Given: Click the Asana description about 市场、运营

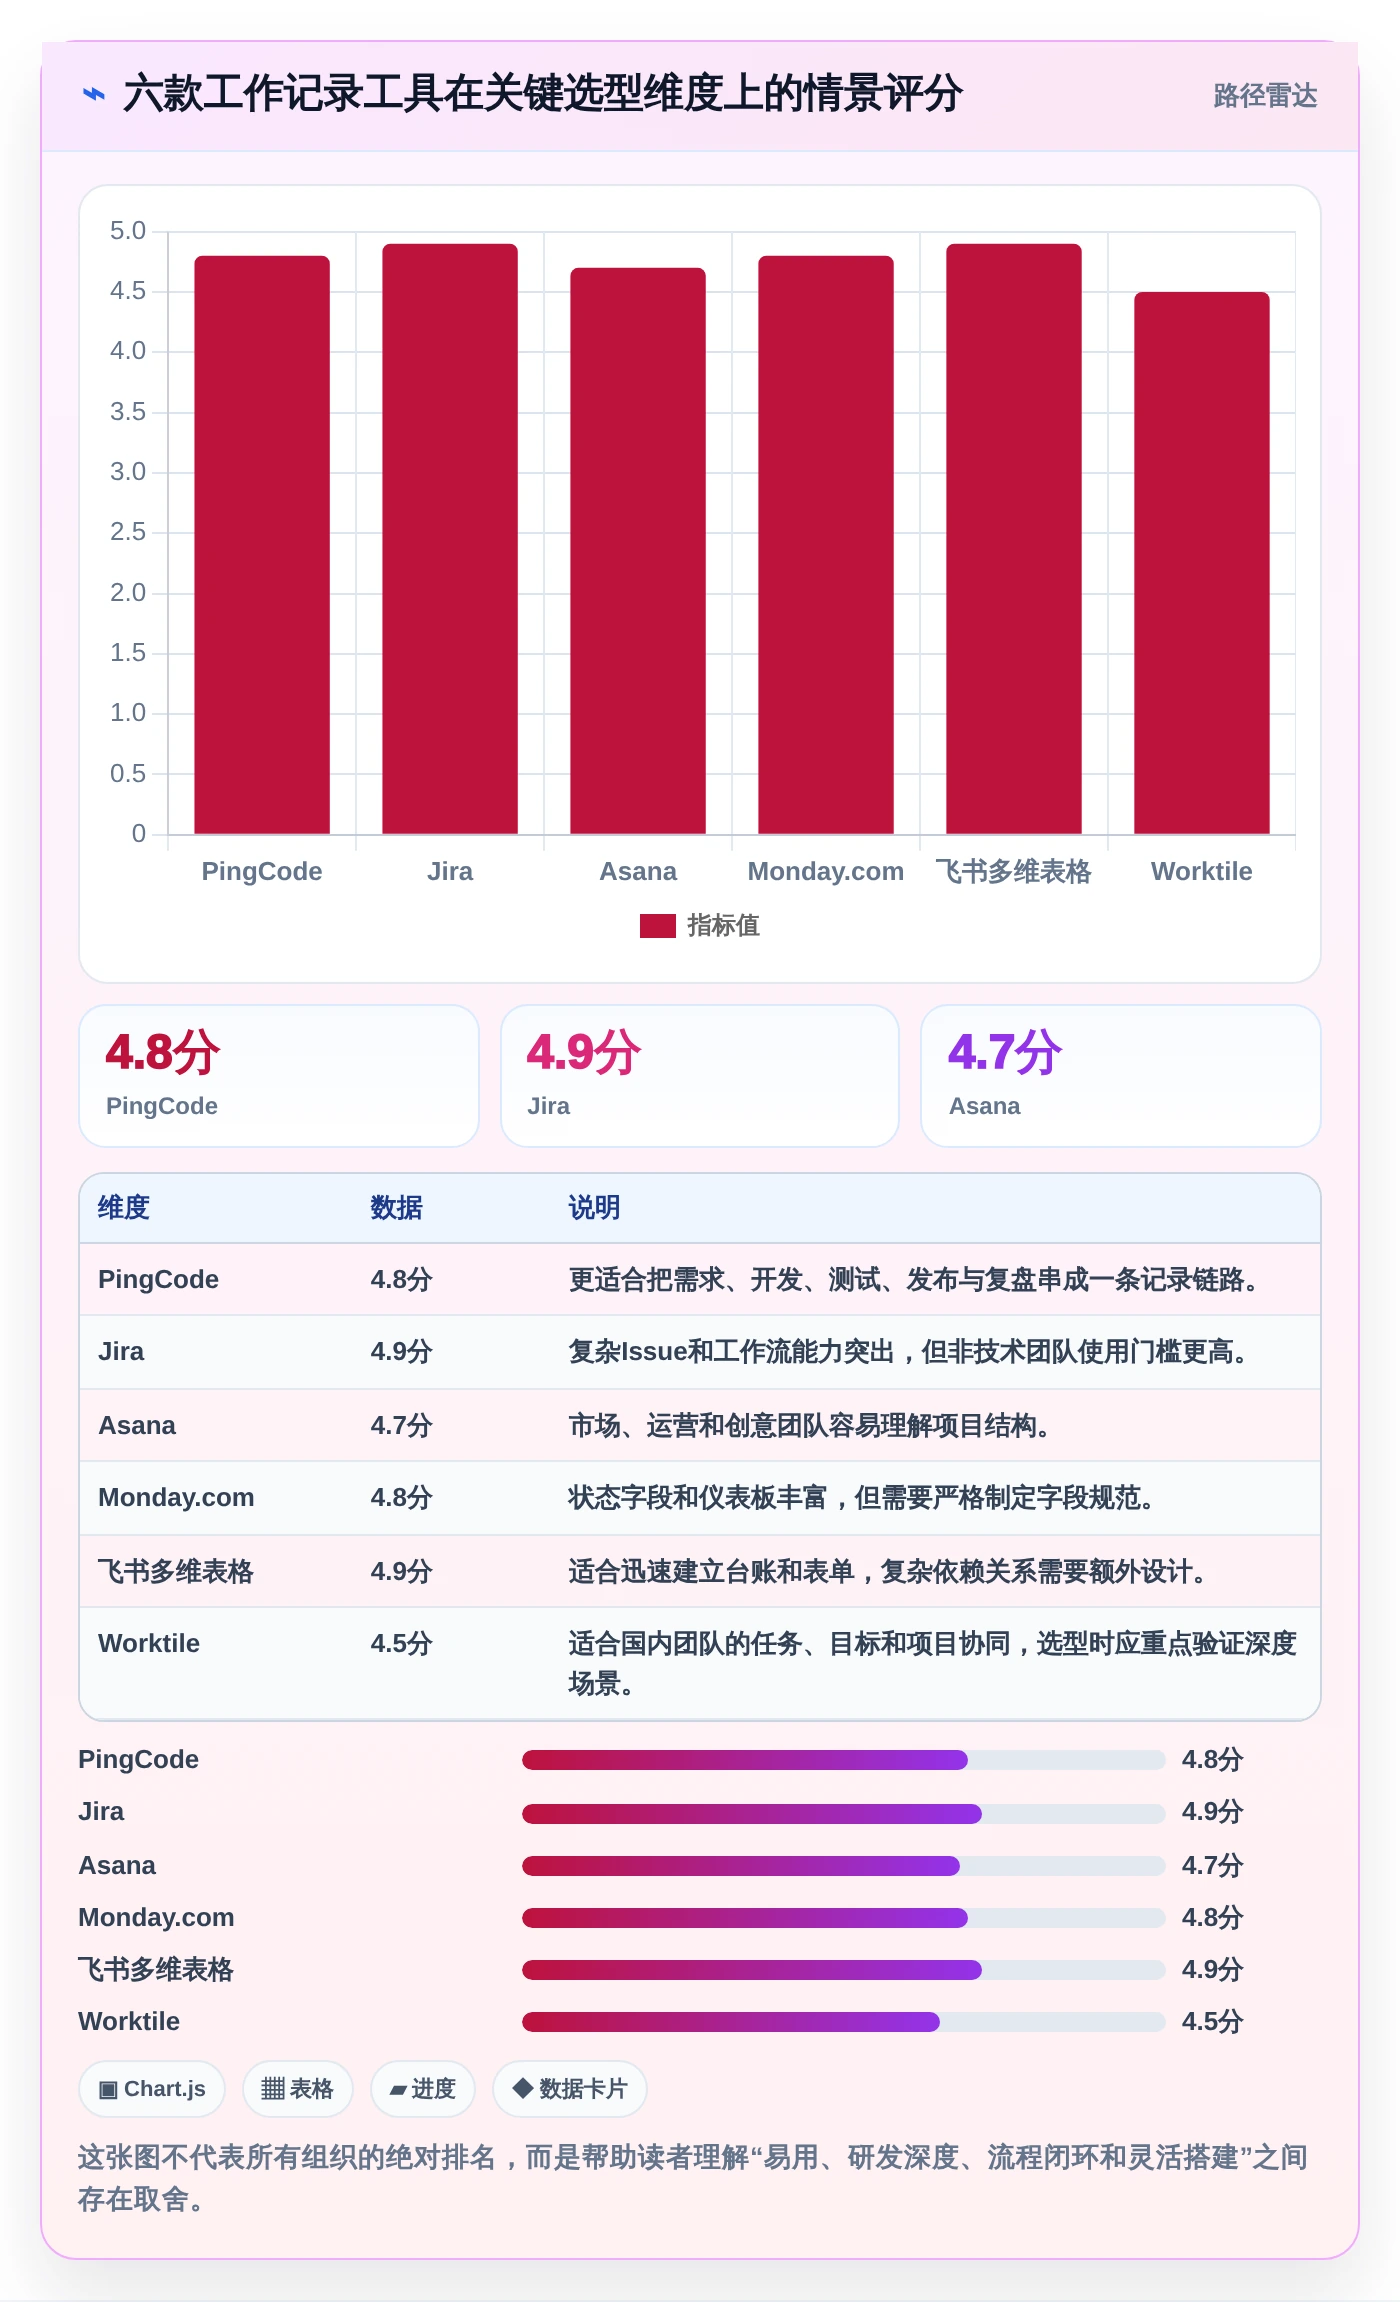Looking at the screenshot, I should [x=810, y=1425].
